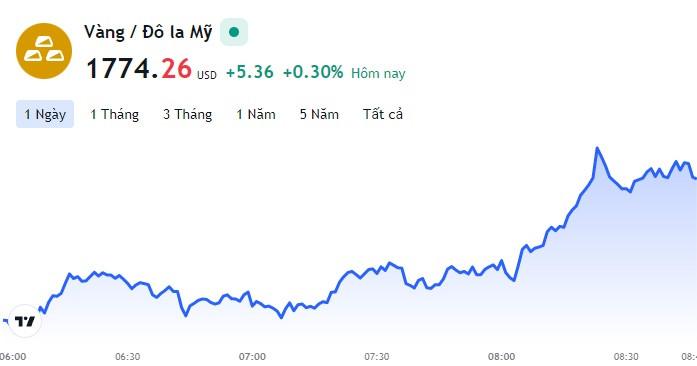The width and height of the screenshot is (697, 366).
Task: Click the highest price peak on chart
Action: [597, 149]
